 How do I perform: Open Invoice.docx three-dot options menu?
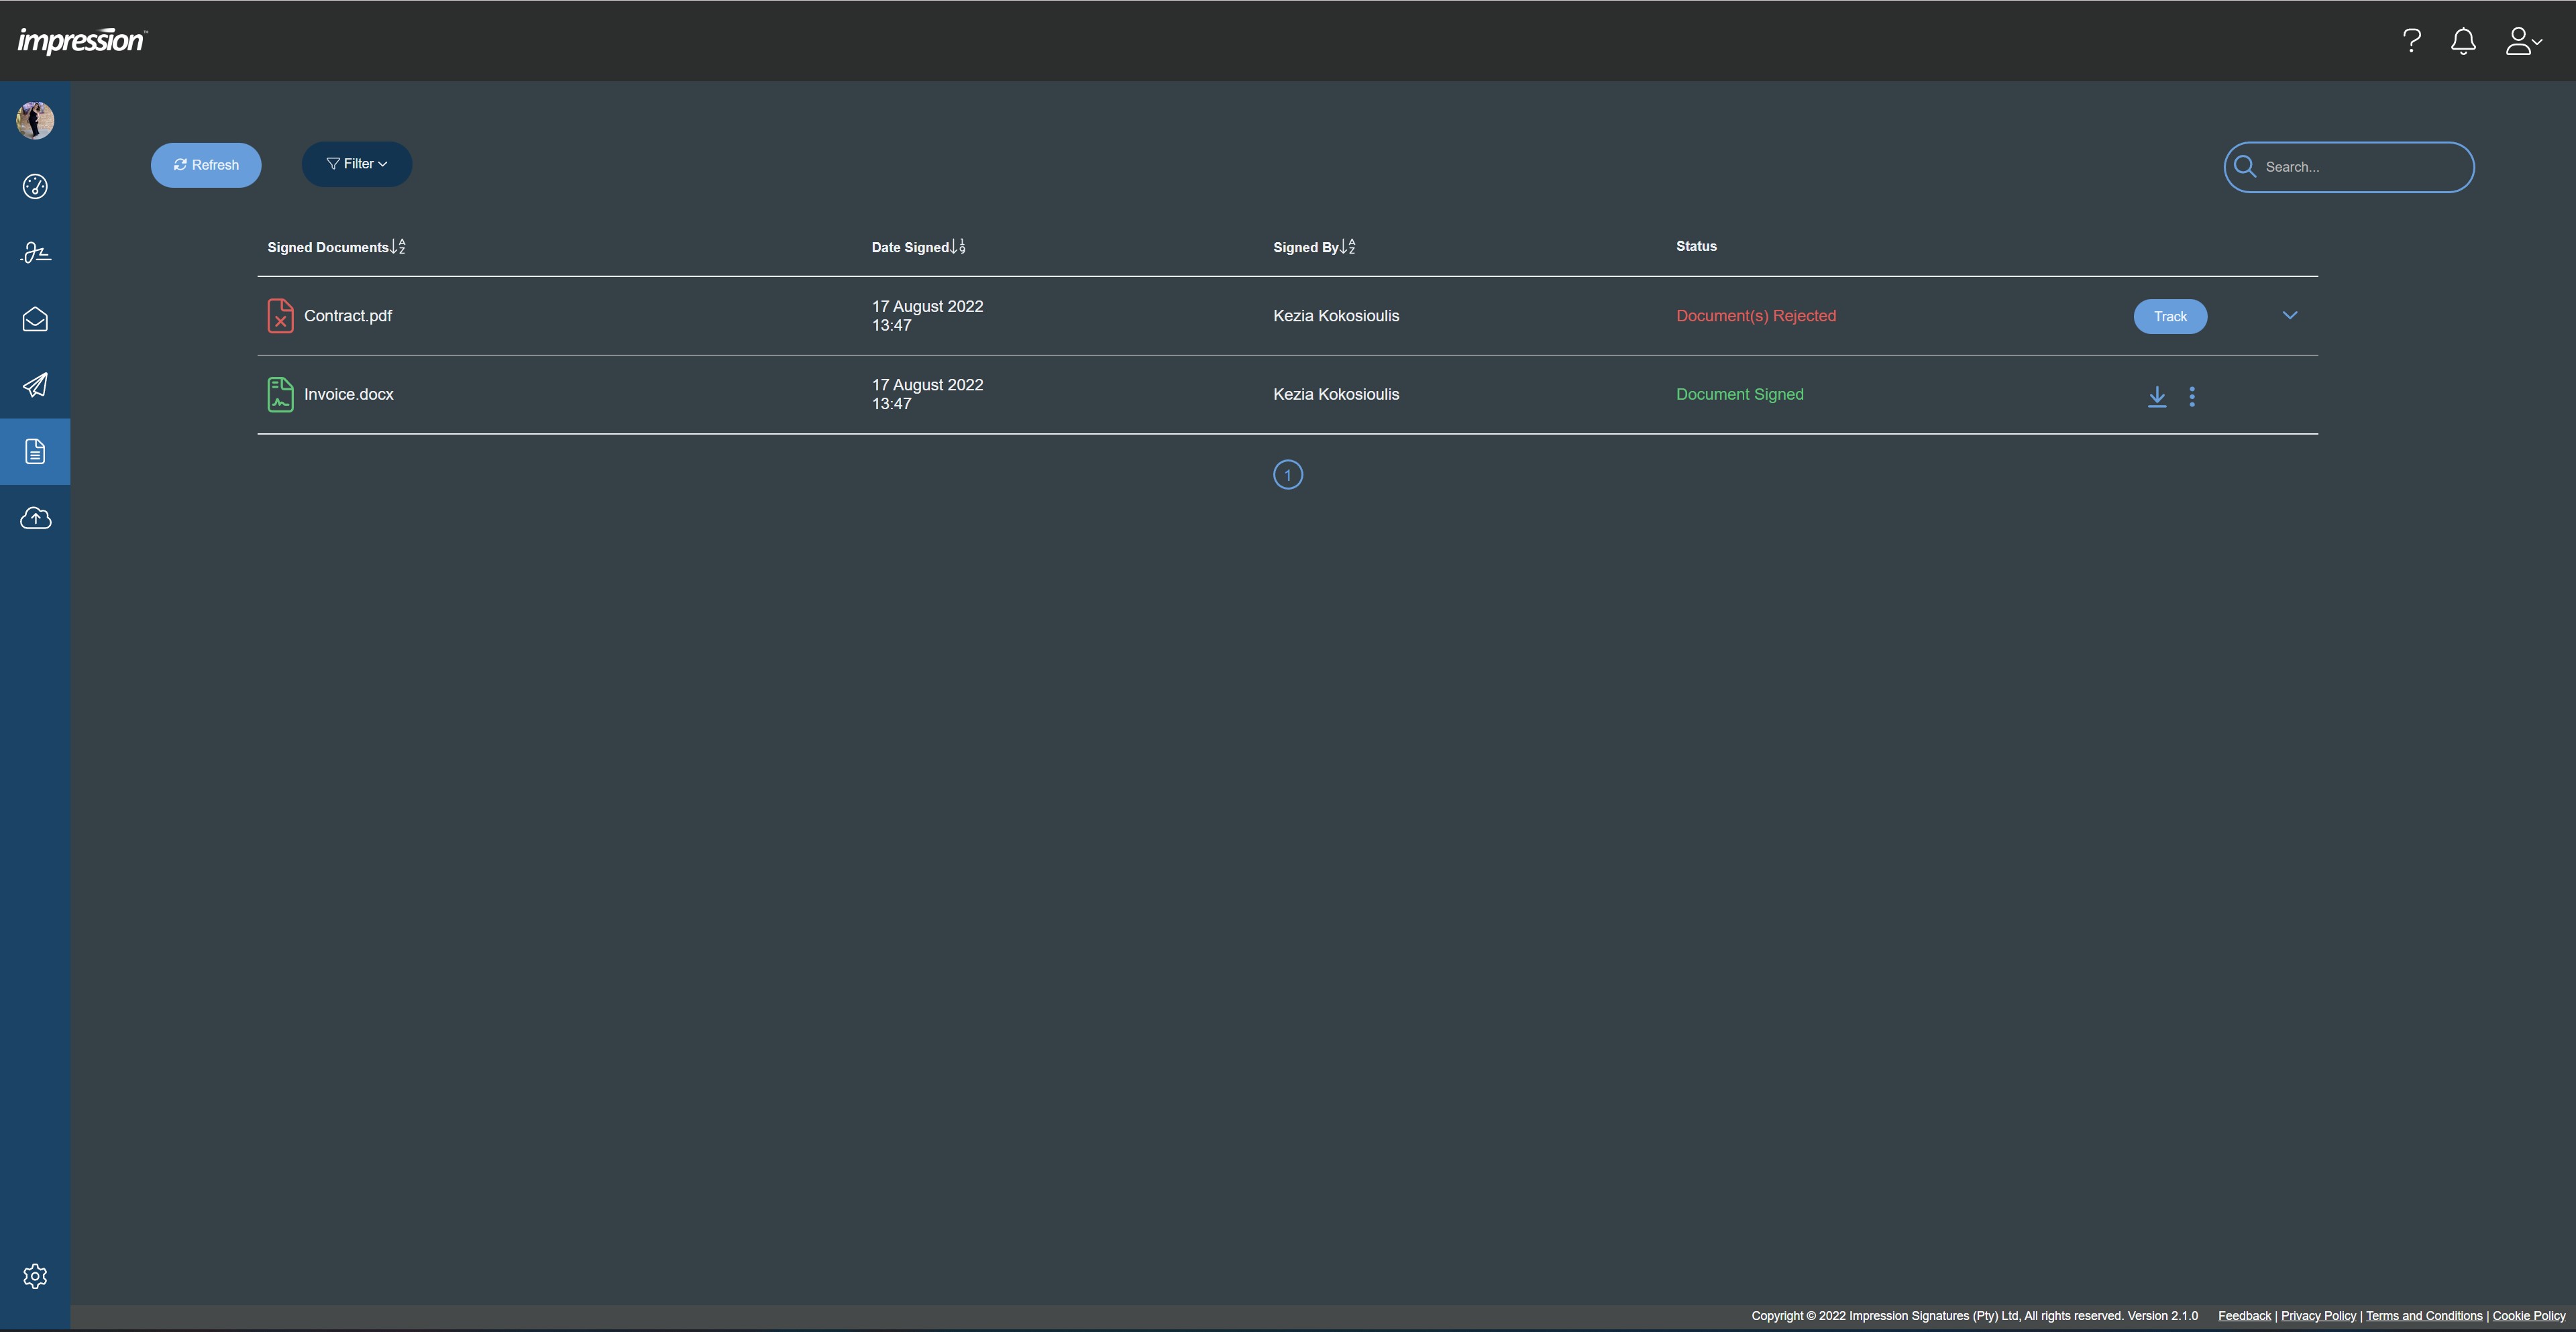[2192, 396]
